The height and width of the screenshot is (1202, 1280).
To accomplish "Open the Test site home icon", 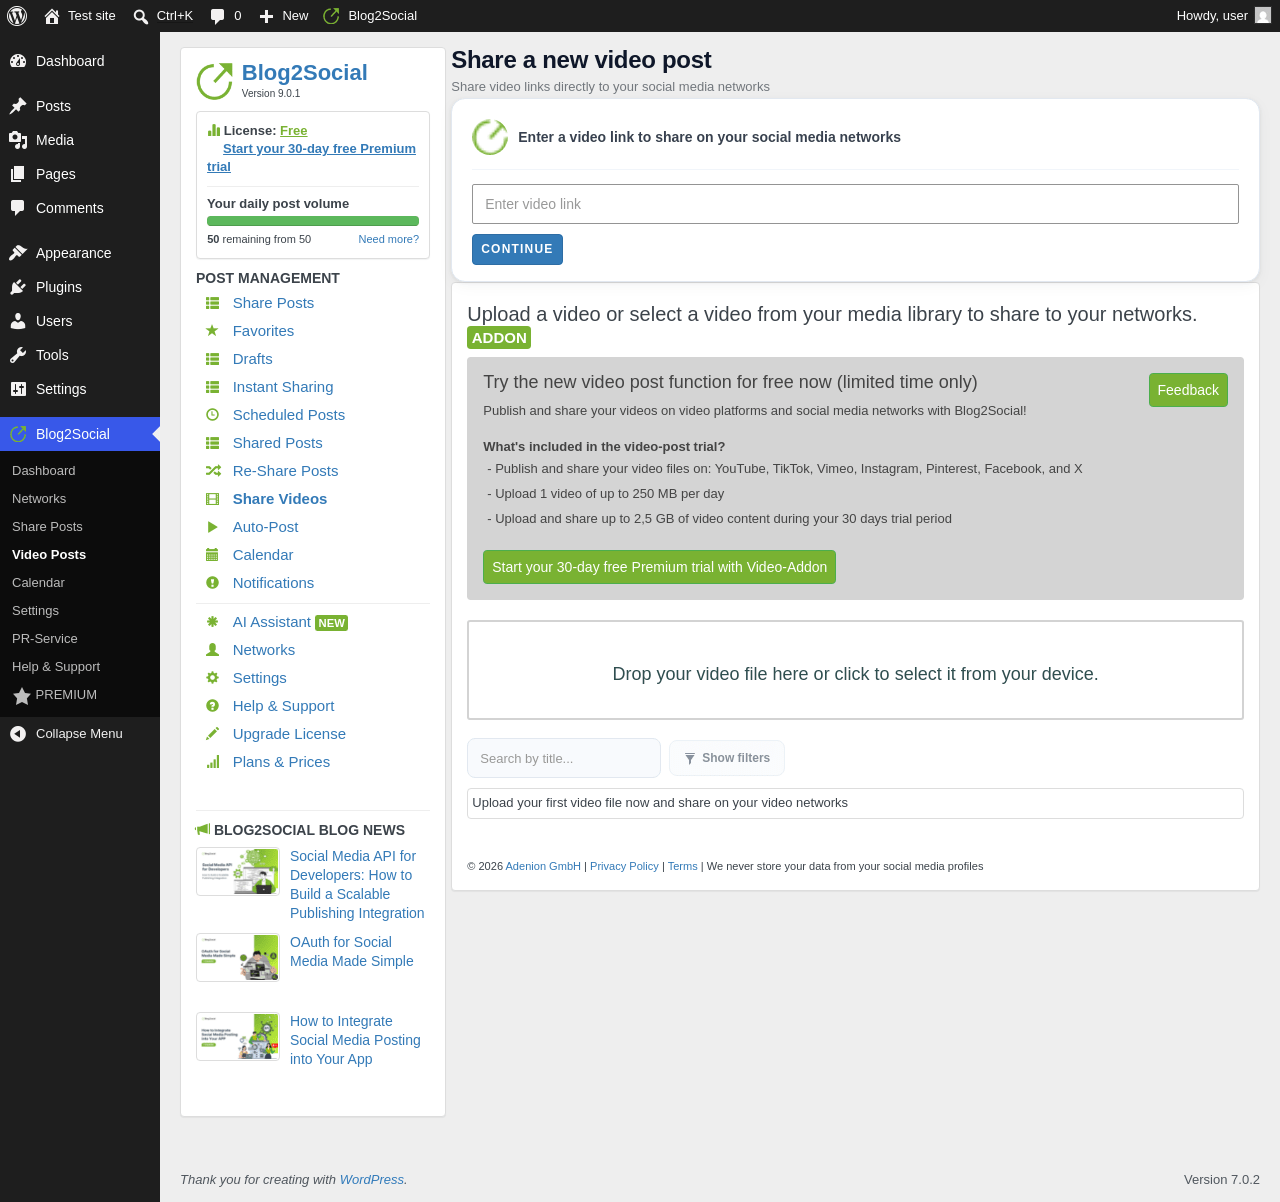I will 52,16.
